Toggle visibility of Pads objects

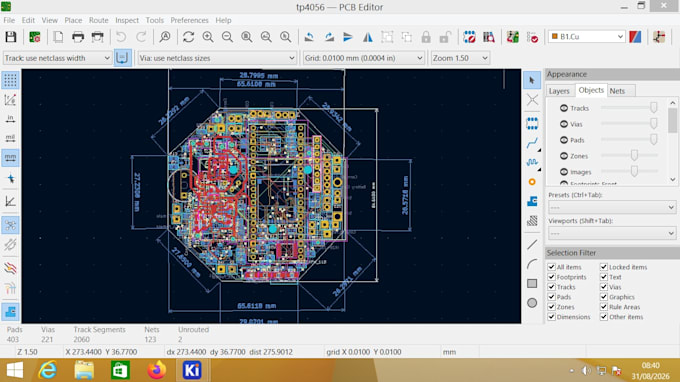pos(564,140)
